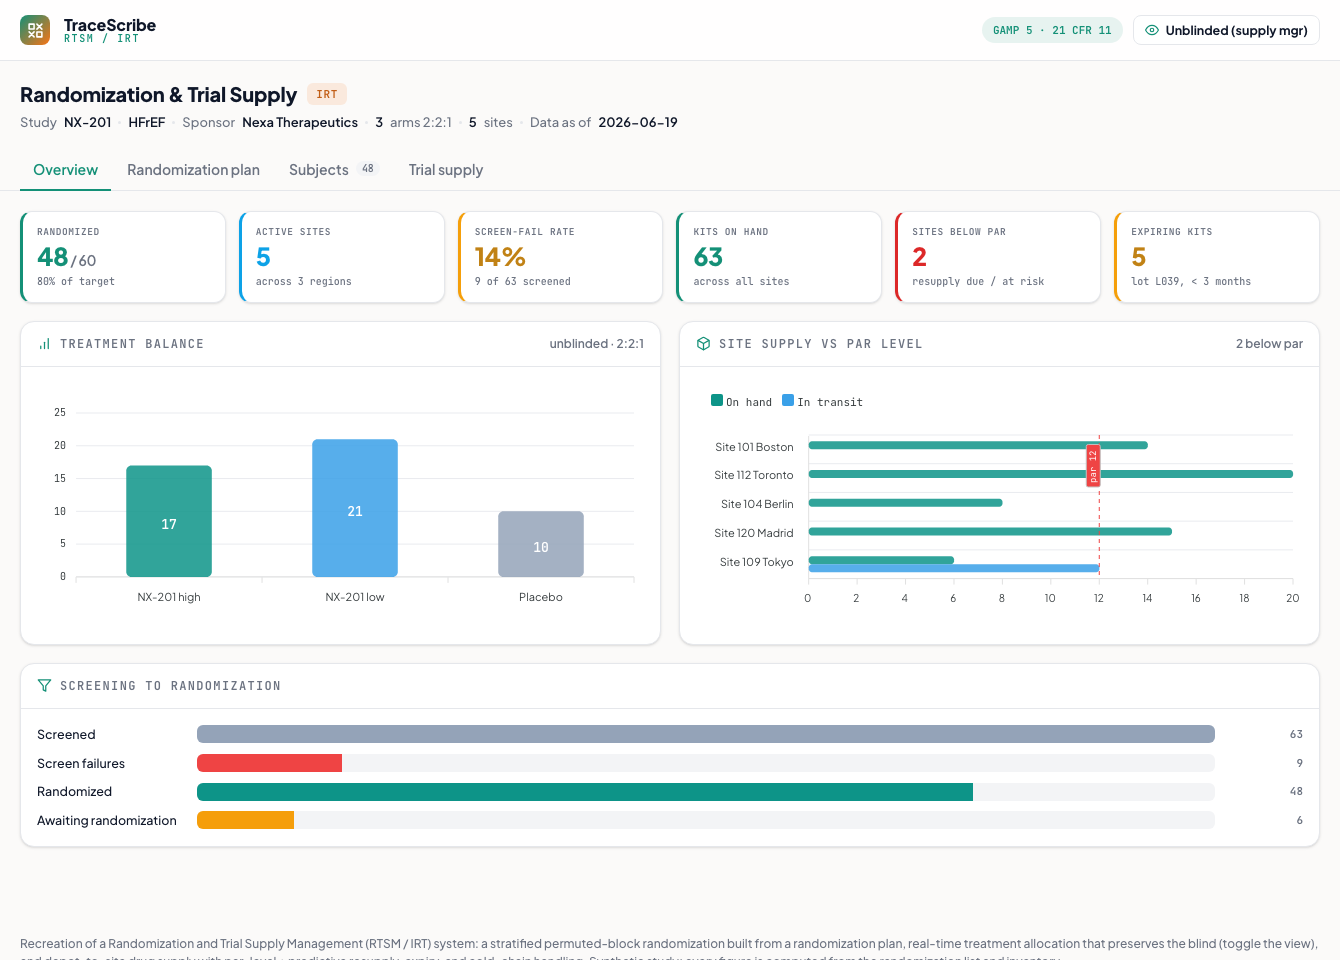1340x960 pixels.
Task: Click 'lot L039, < 3 months' text
Action: [1191, 282]
